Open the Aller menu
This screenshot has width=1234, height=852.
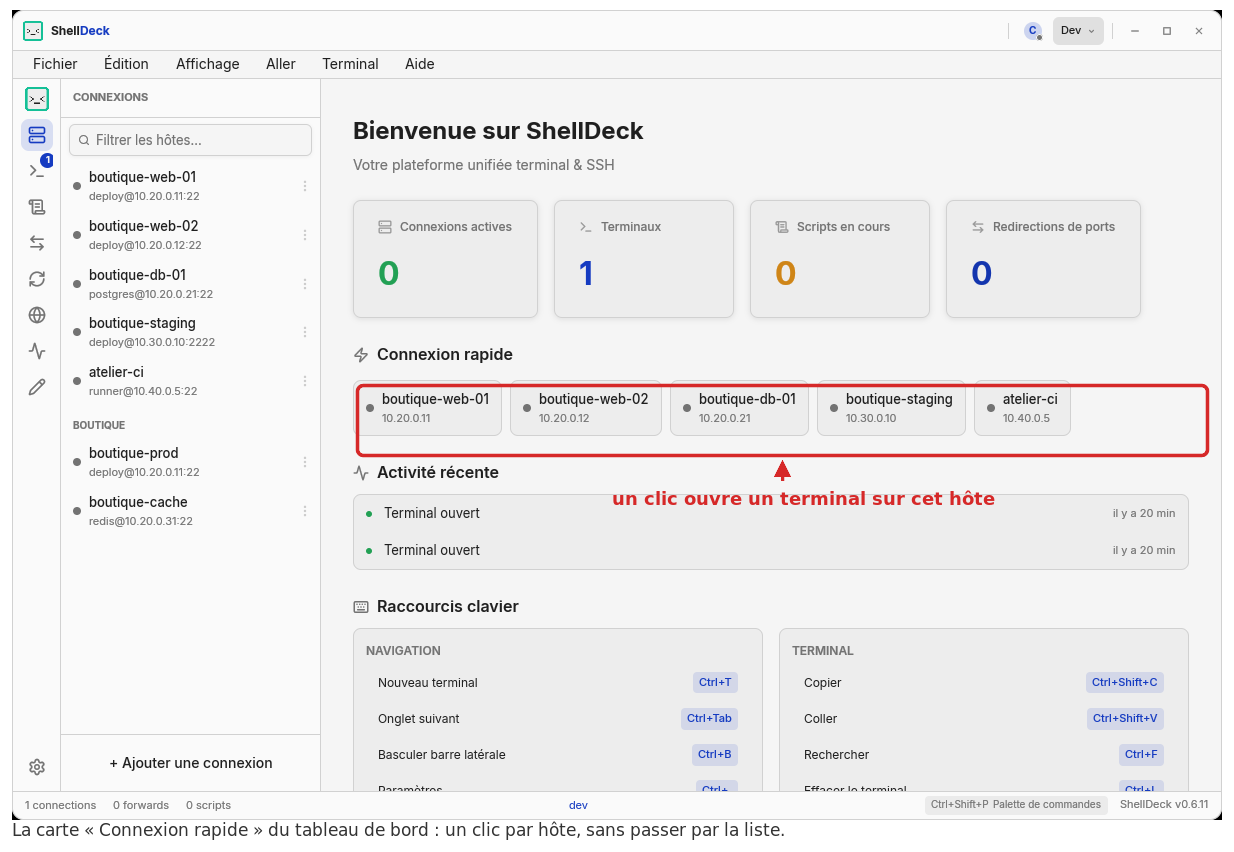(x=281, y=64)
